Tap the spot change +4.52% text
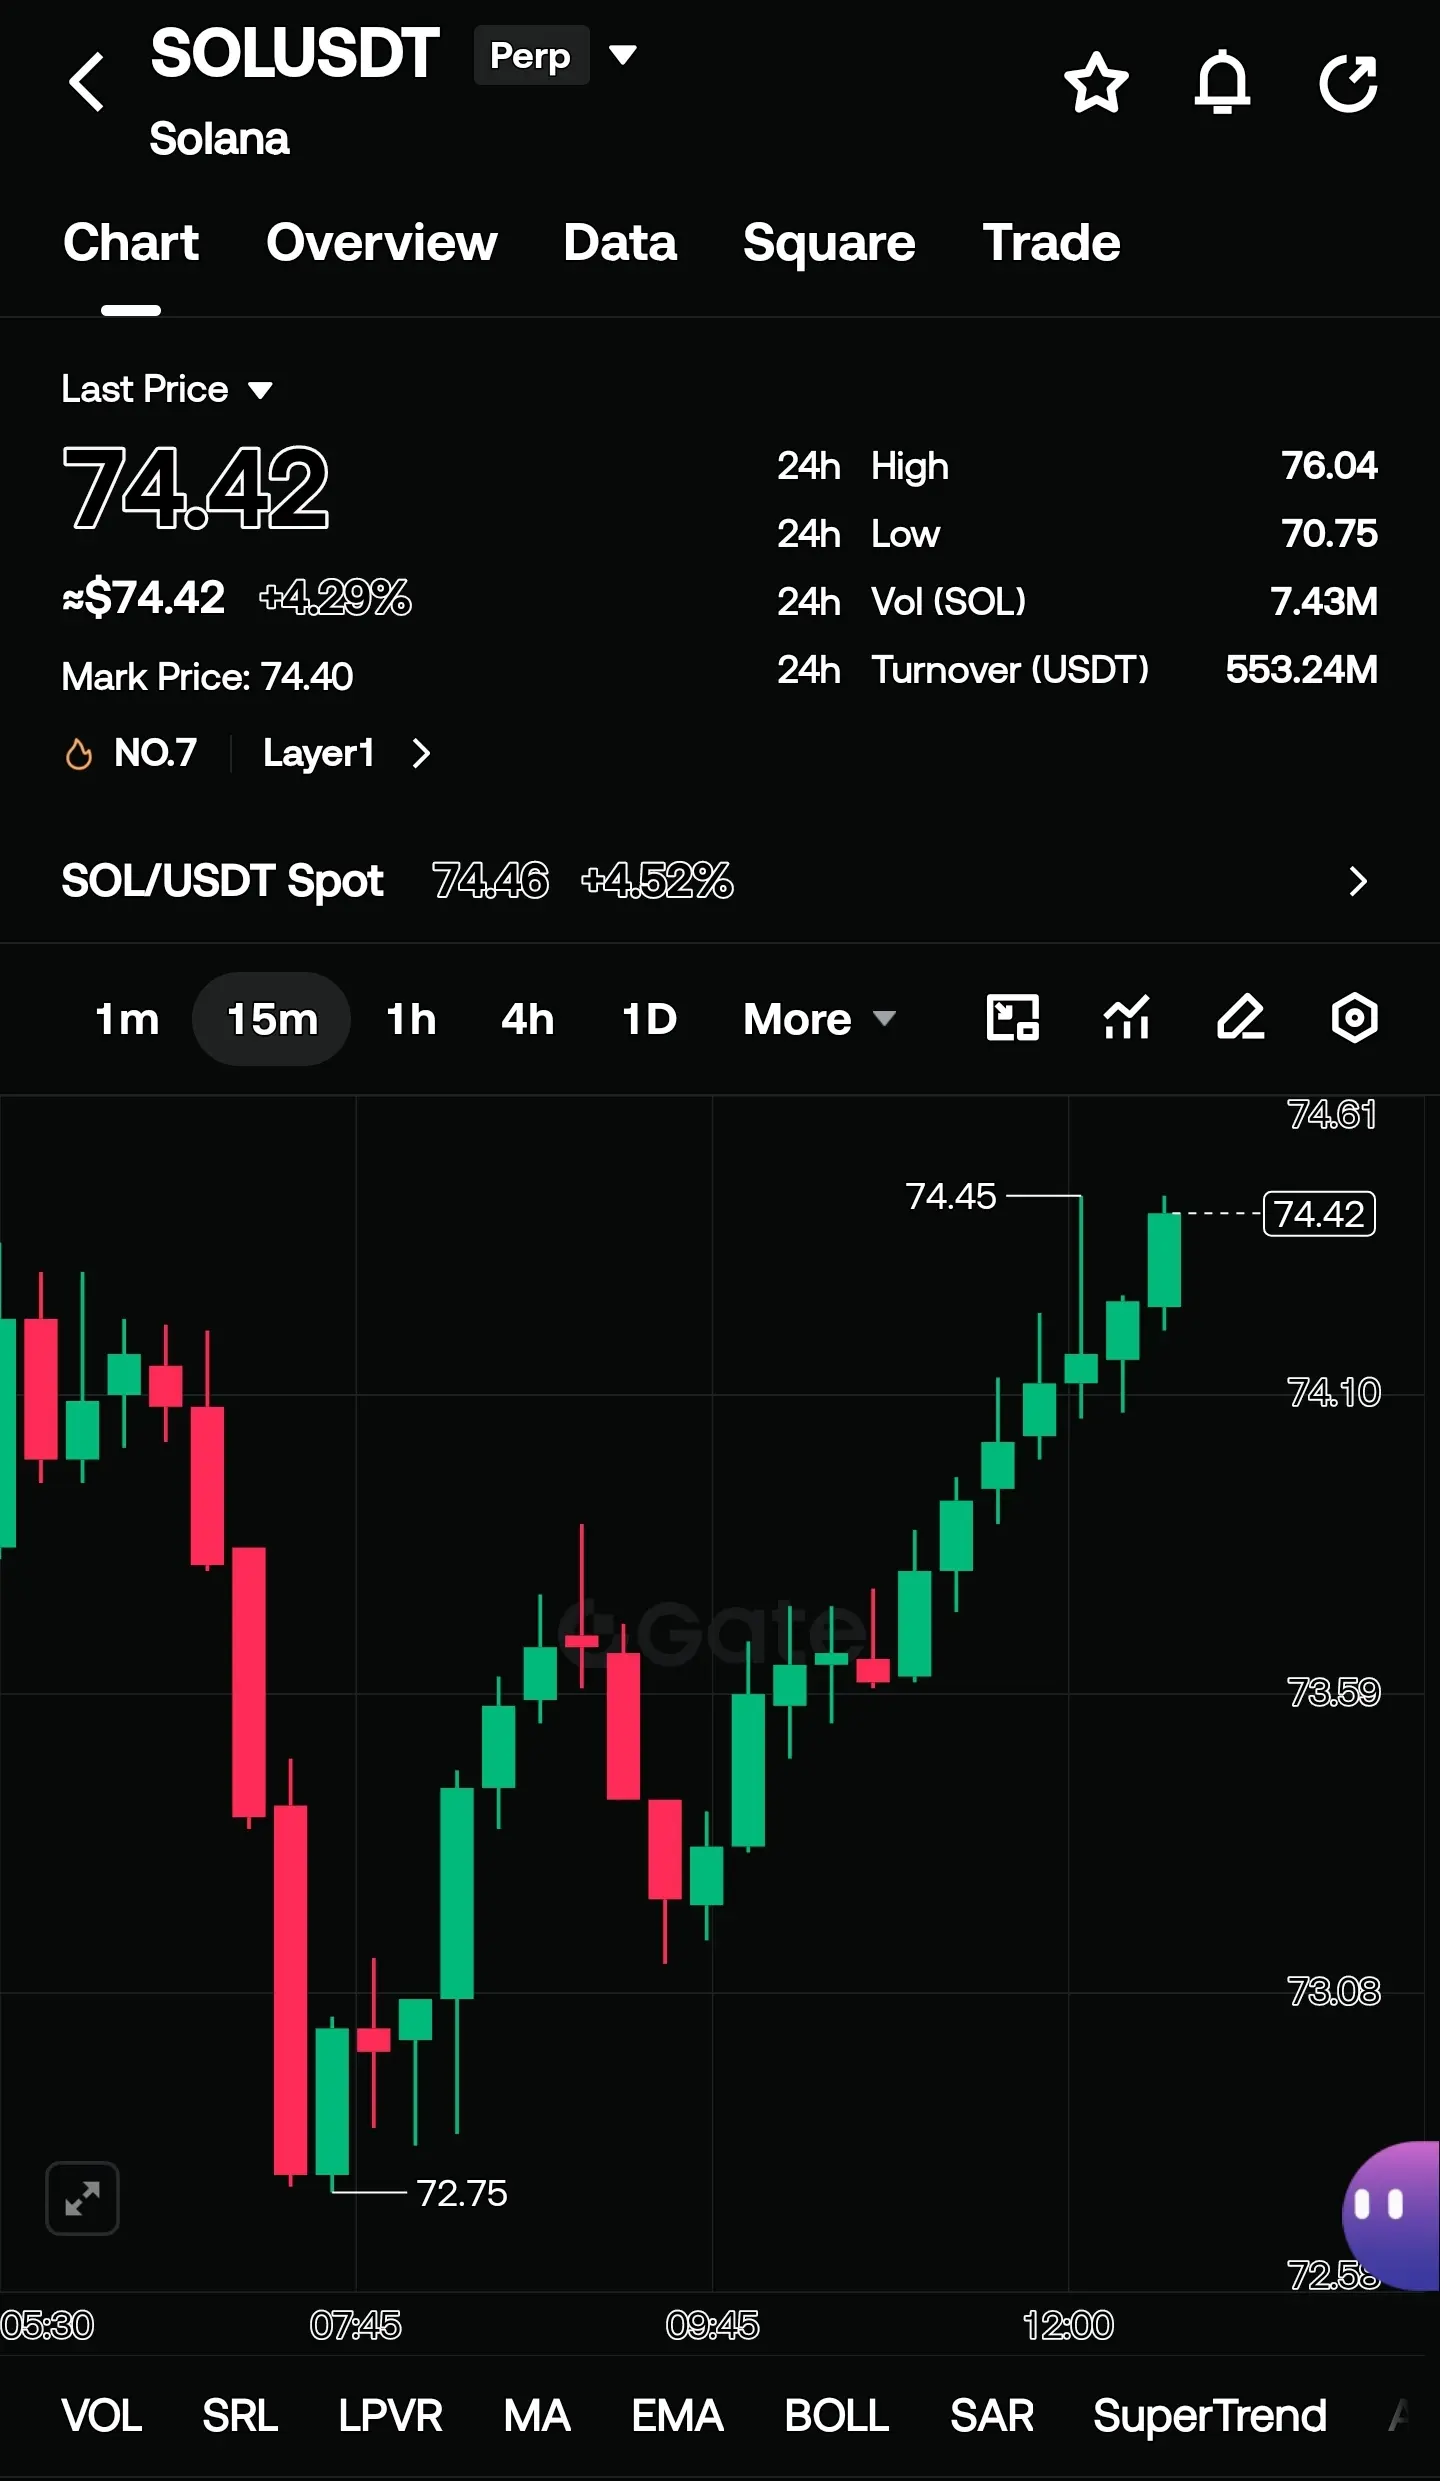Viewport: 1440px width, 2481px height. pos(657,881)
